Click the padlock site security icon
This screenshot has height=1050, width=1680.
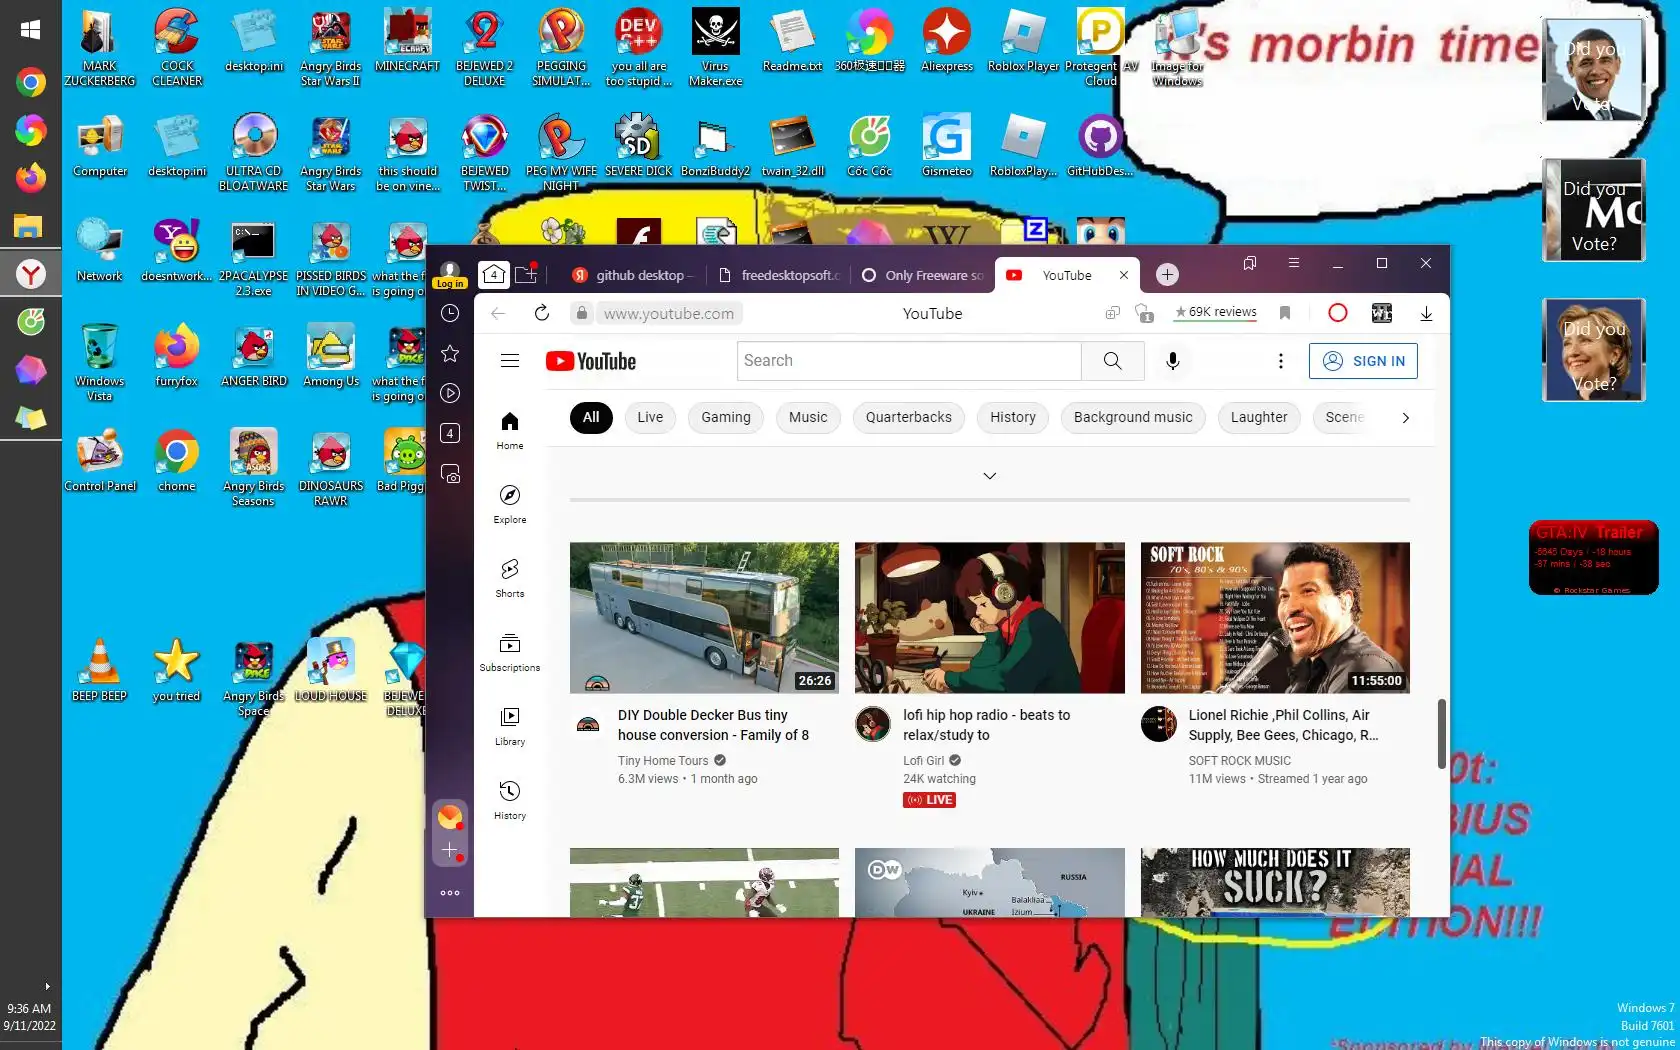coord(582,313)
